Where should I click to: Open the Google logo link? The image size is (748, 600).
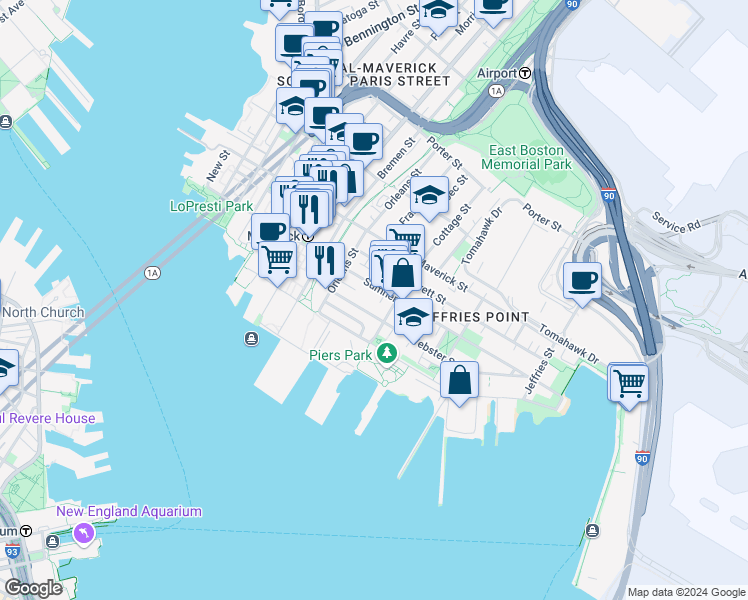(33, 589)
